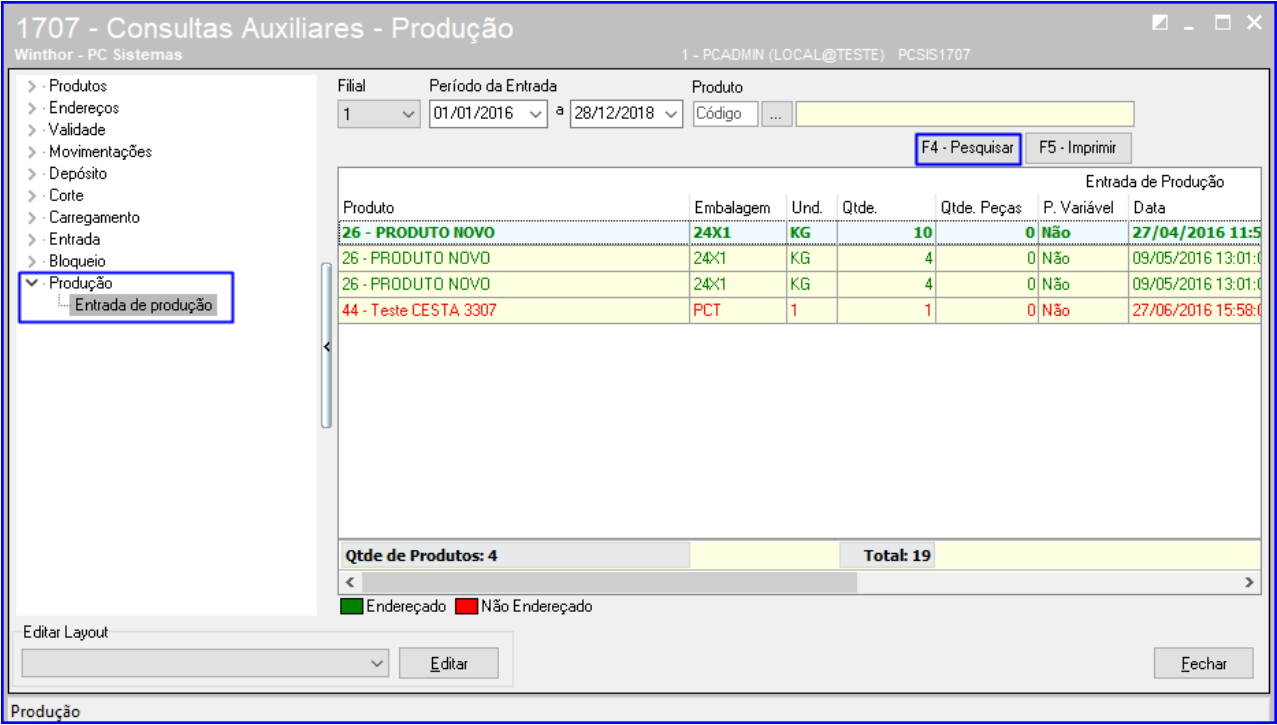The height and width of the screenshot is (725, 1277).
Task: Click the green Endereçado legend swatch
Action: point(353,606)
